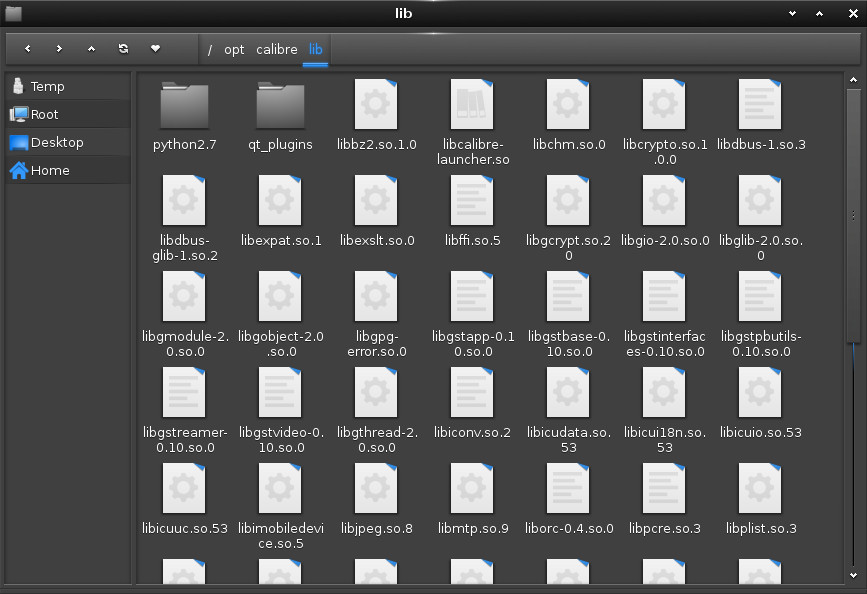Click the forward navigation arrow
867x594 pixels.
click(x=59, y=48)
